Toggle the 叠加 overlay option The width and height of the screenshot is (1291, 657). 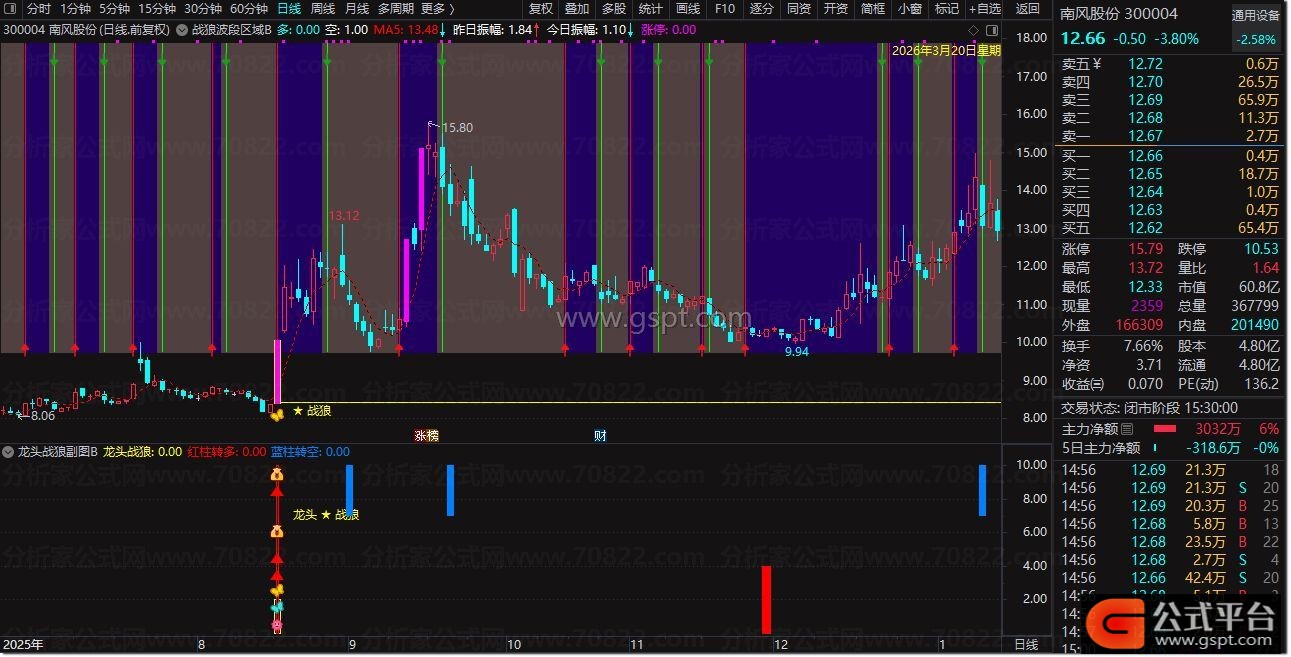577,9
